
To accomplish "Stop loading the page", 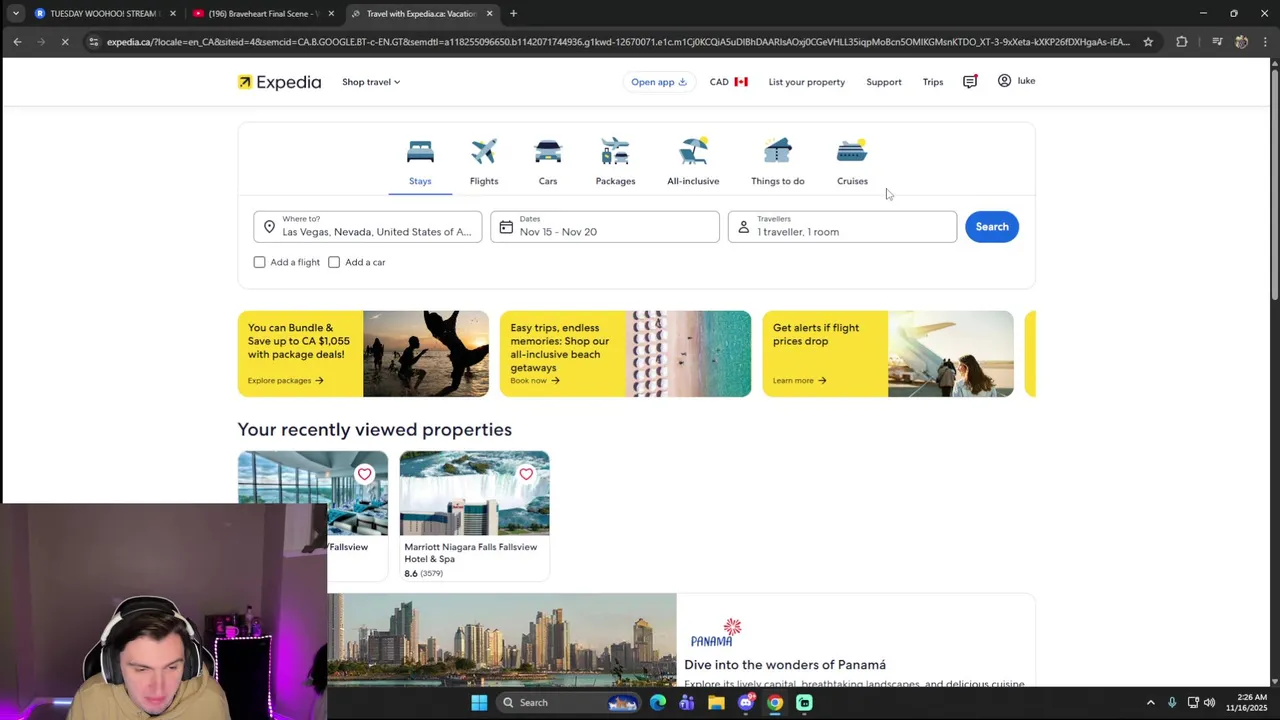I will point(65,42).
